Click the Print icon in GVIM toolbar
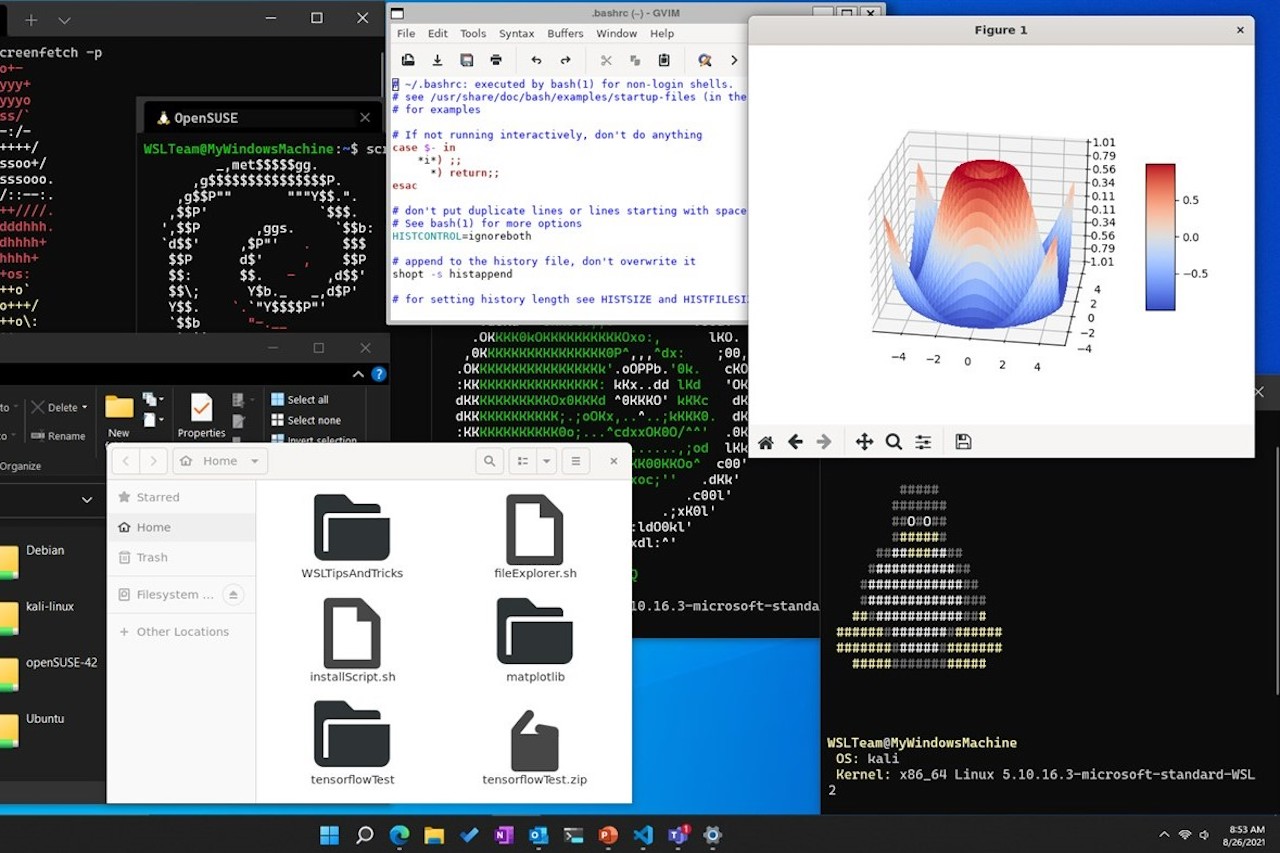The width and height of the screenshot is (1280, 853). pyautogui.click(x=496, y=61)
